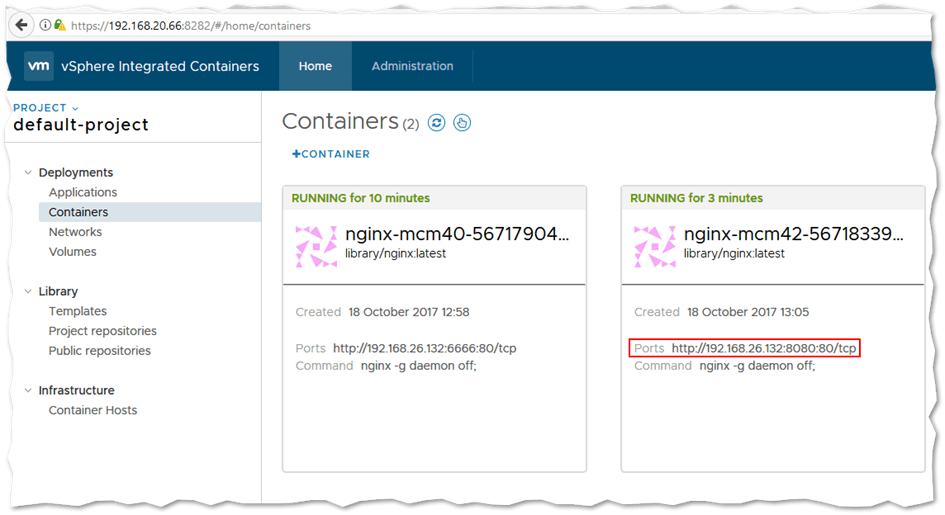The width and height of the screenshot is (945, 515).
Task: Click the nginx-mcm40 command text
Action: pyautogui.click(x=419, y=366)
